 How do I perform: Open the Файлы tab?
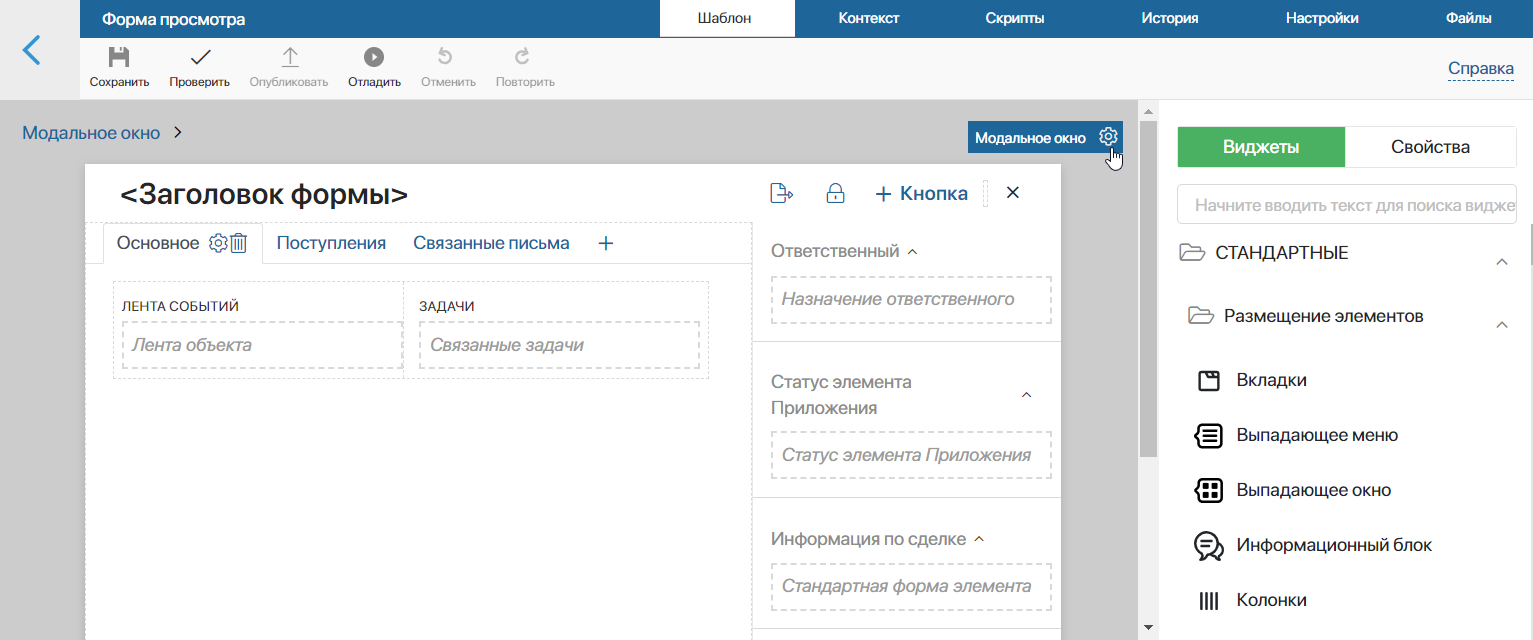1468,18
